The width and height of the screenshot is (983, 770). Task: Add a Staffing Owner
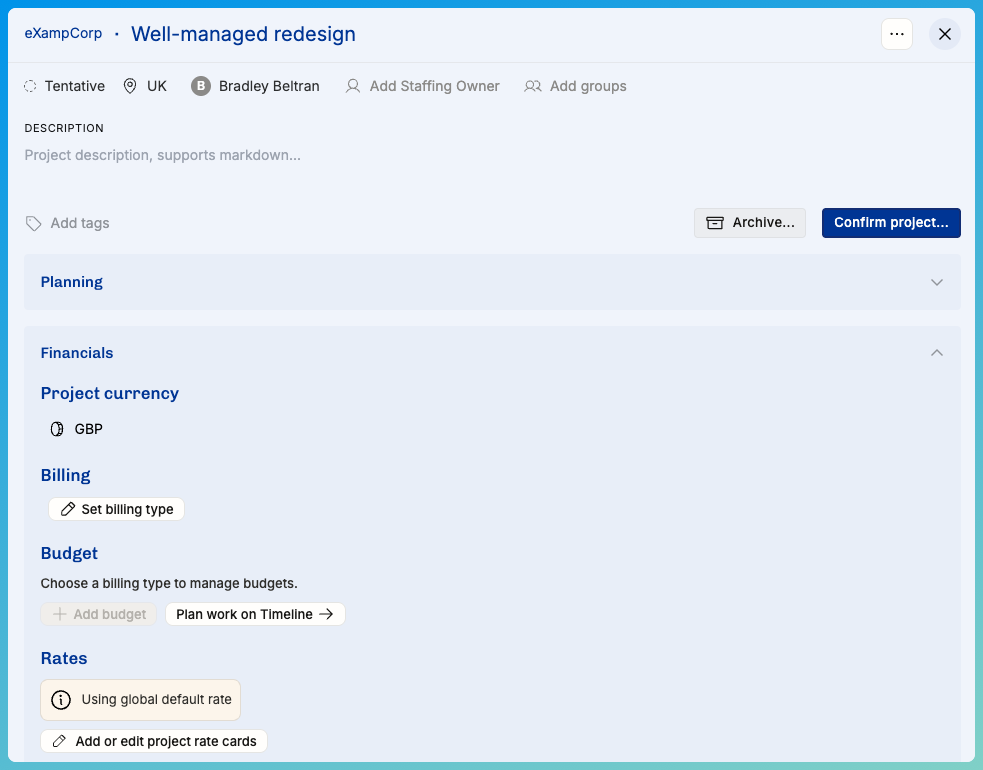pyautogui.click(x=422, y=87)
